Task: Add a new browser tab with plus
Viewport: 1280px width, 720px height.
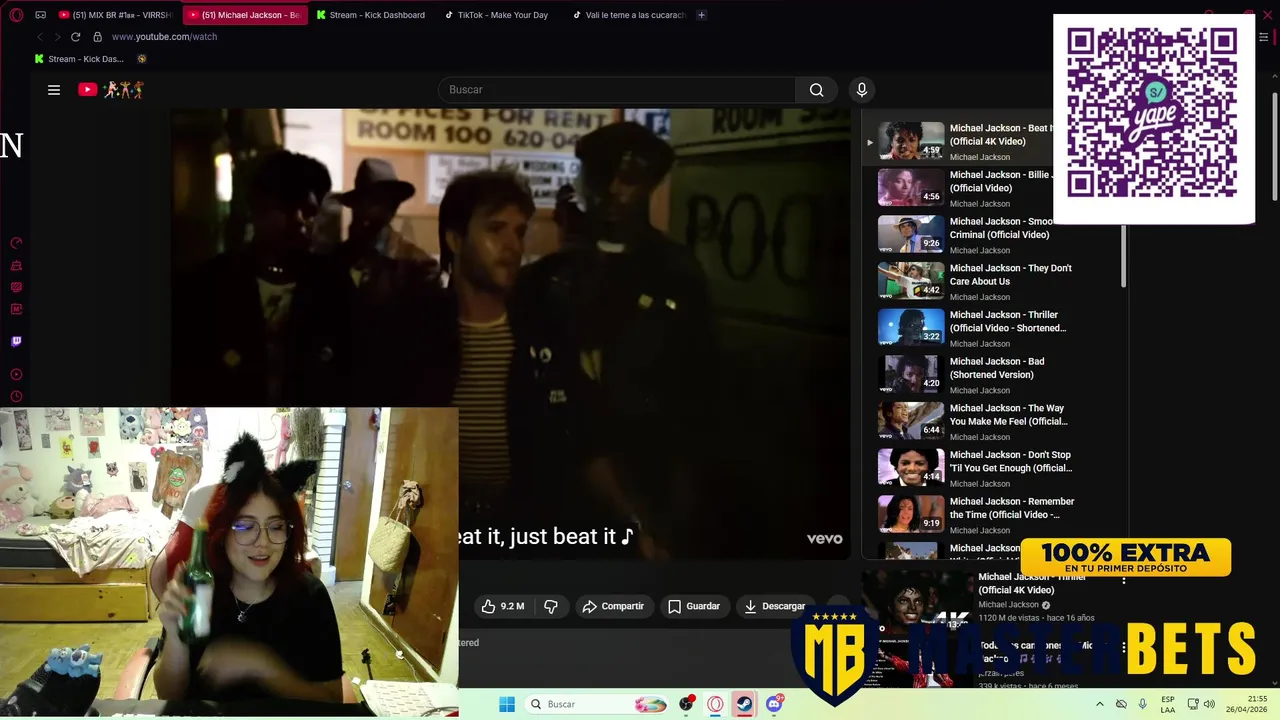Action: click(x=701, y=15)
